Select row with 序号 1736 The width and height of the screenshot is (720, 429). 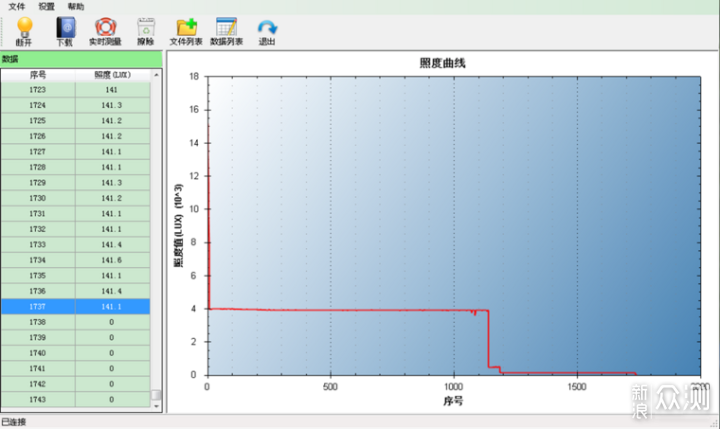tap(75, 291)
